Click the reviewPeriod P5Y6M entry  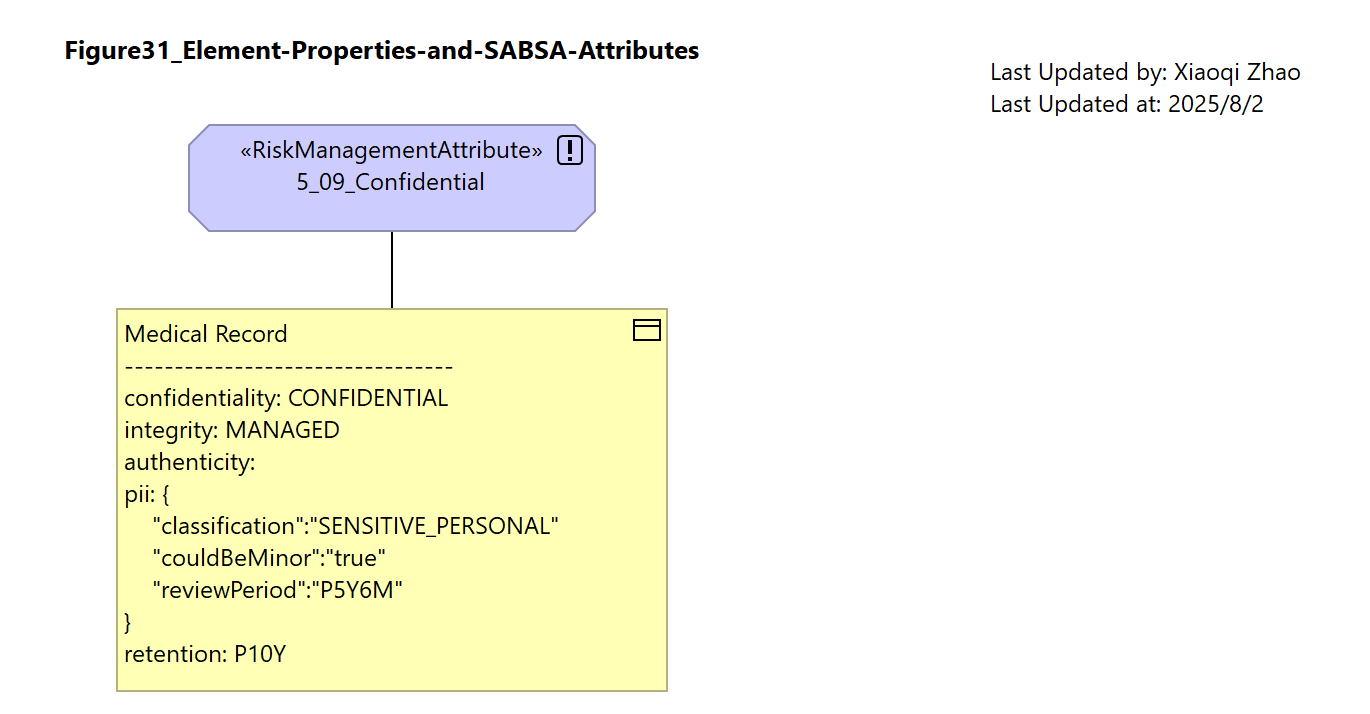pyautogui.click(x=277, y=590)
